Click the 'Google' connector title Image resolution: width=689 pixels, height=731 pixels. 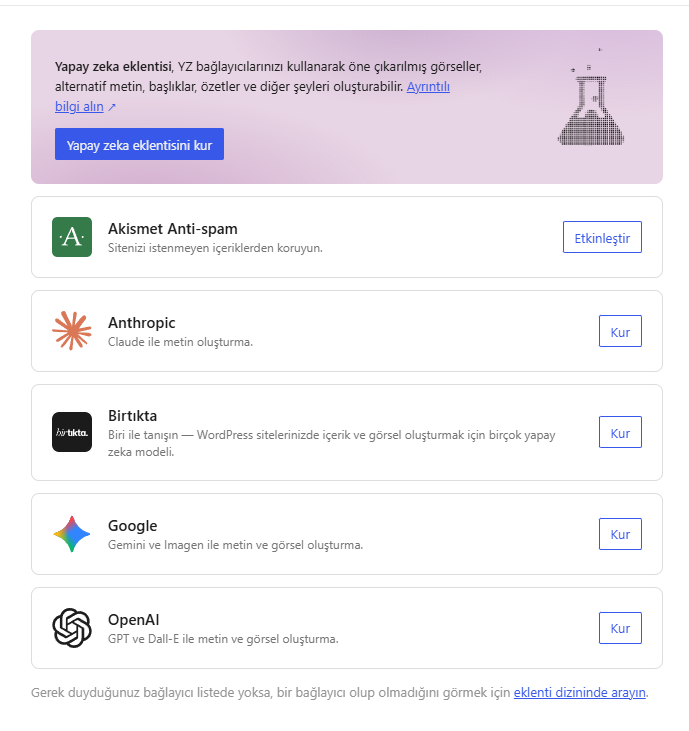click(132, 526)
